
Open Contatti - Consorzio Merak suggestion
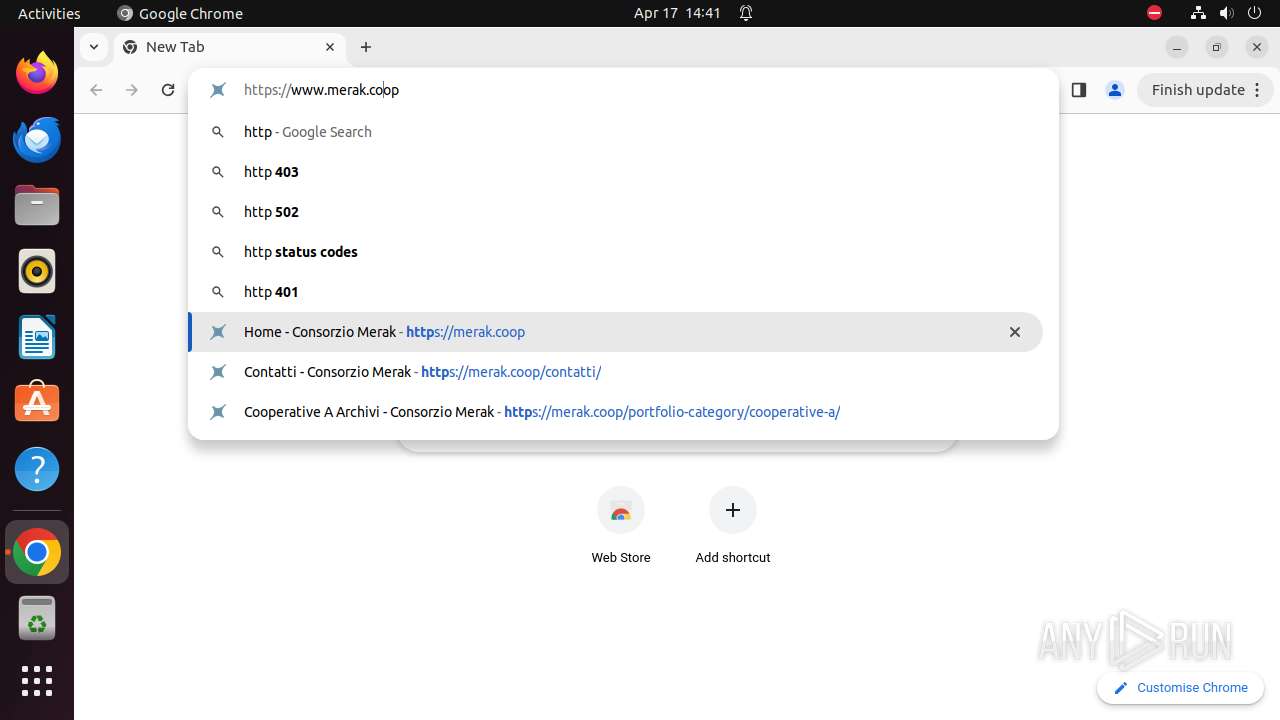tap(615, 372)
